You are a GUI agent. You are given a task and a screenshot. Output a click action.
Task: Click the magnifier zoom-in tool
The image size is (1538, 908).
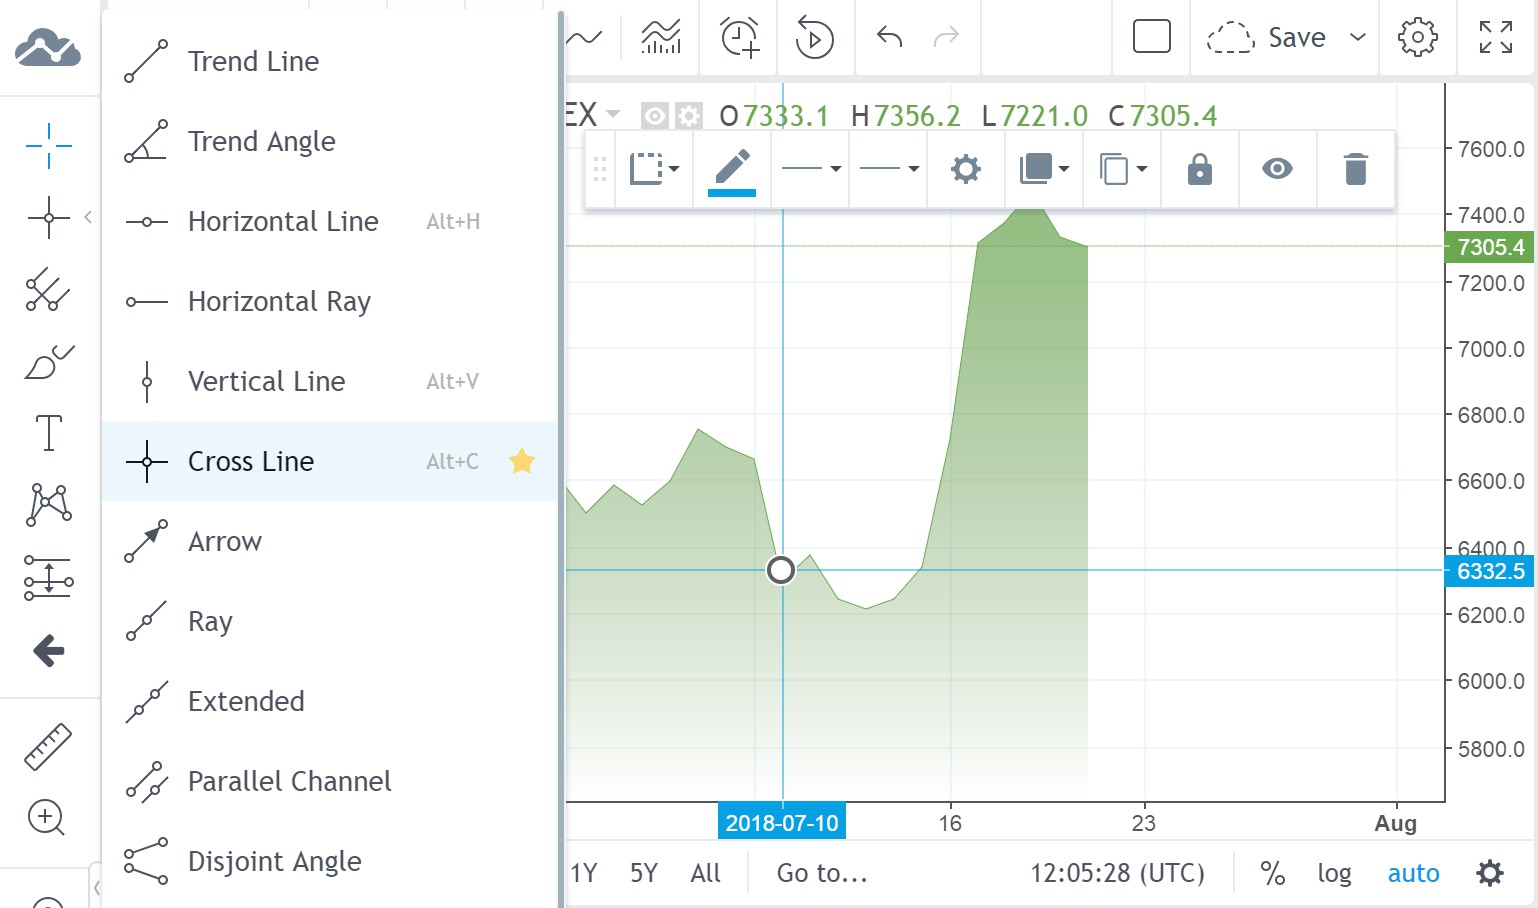47,818
